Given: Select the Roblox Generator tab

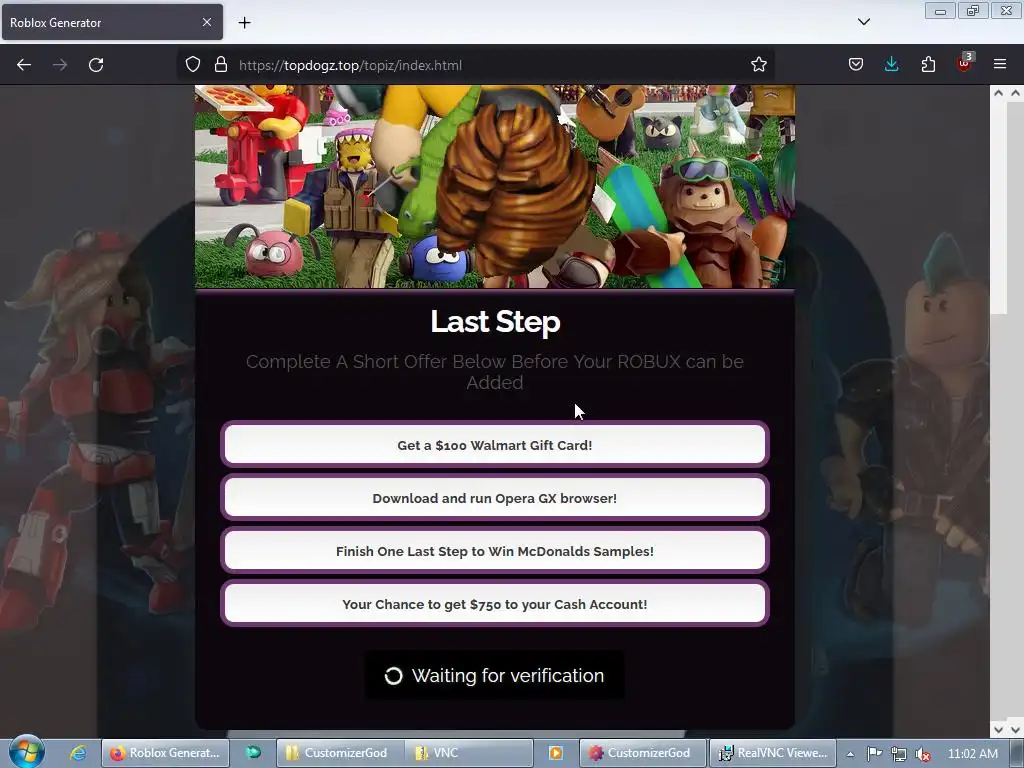Looking at the screenshot, I should coord(112,22).
